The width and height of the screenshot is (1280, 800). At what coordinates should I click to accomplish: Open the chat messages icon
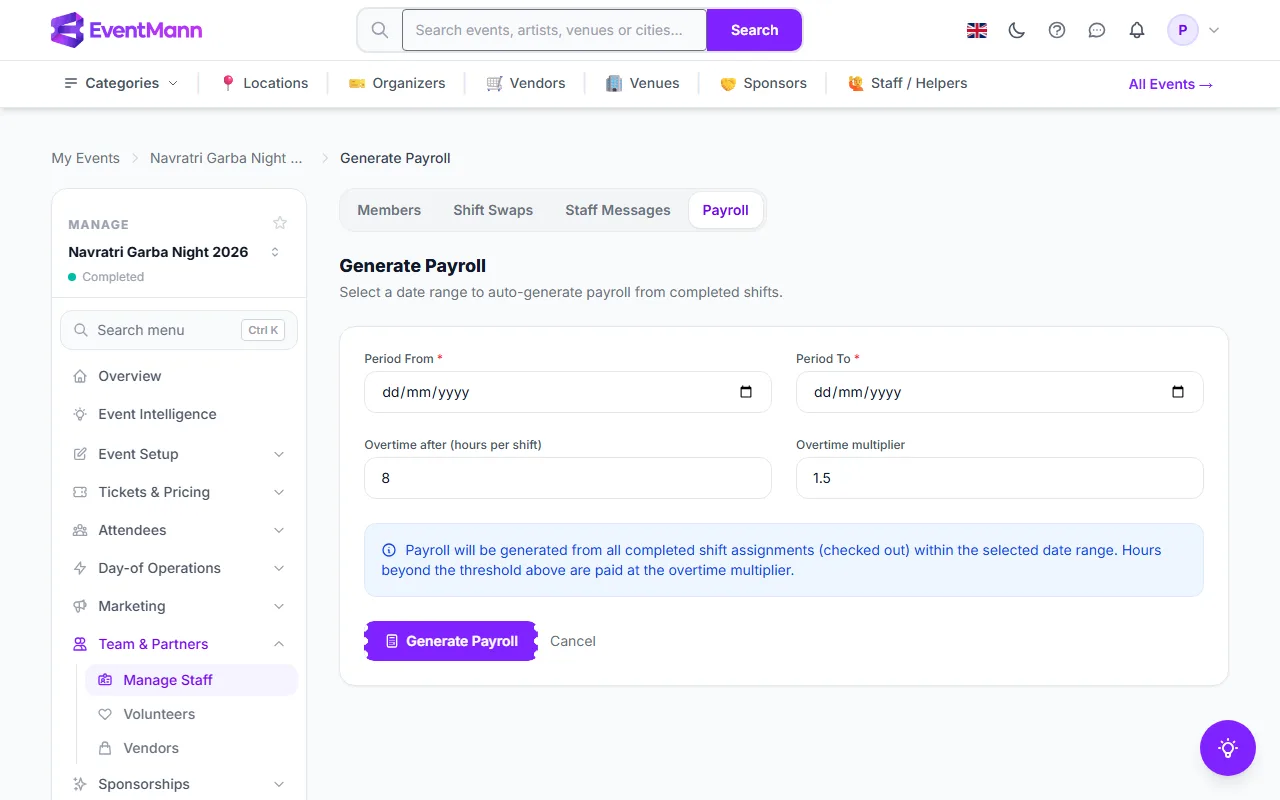(x=1097, y=30)
